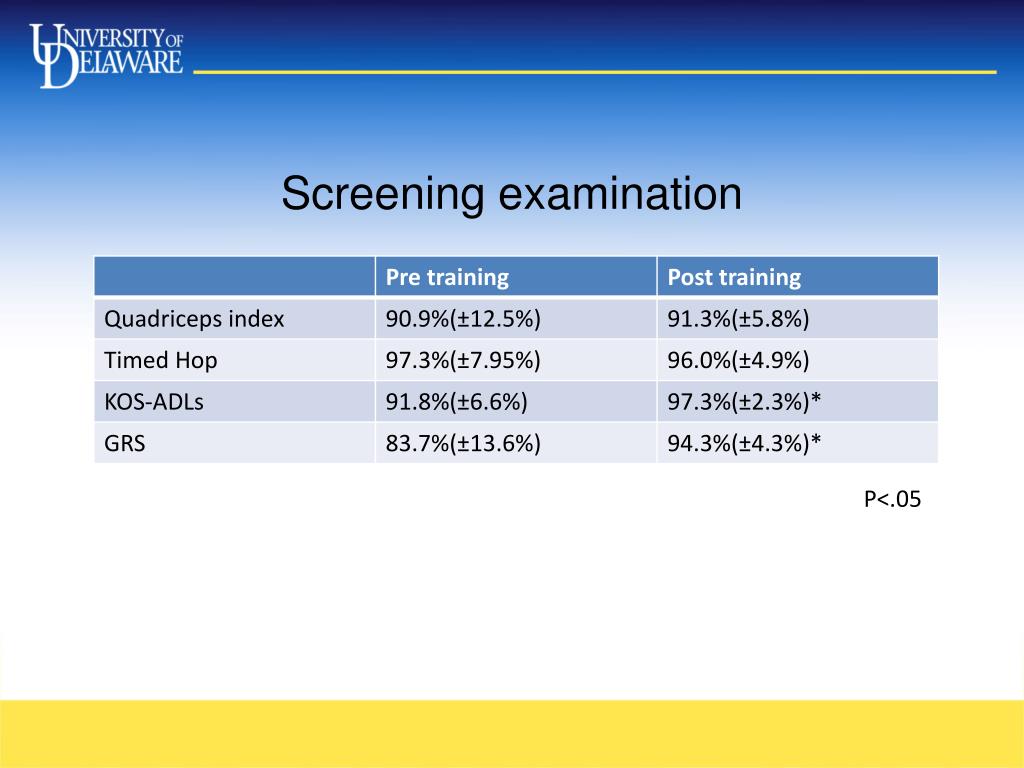This screenshot has width=1024, height=768.
Task: Select the 'P<.05' footnote text
Action: click(892, 499)
